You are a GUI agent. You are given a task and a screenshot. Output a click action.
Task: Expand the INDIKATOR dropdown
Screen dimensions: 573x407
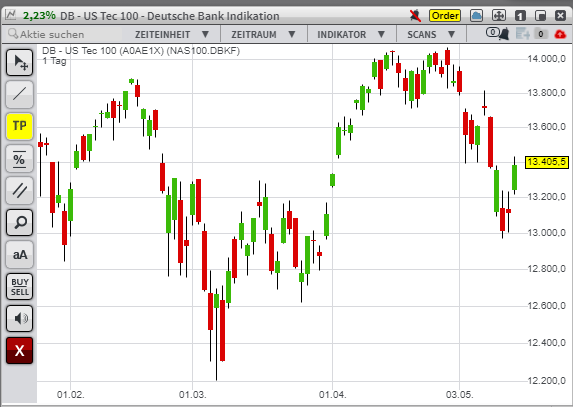pyautogui.click(x=352, y=34)
